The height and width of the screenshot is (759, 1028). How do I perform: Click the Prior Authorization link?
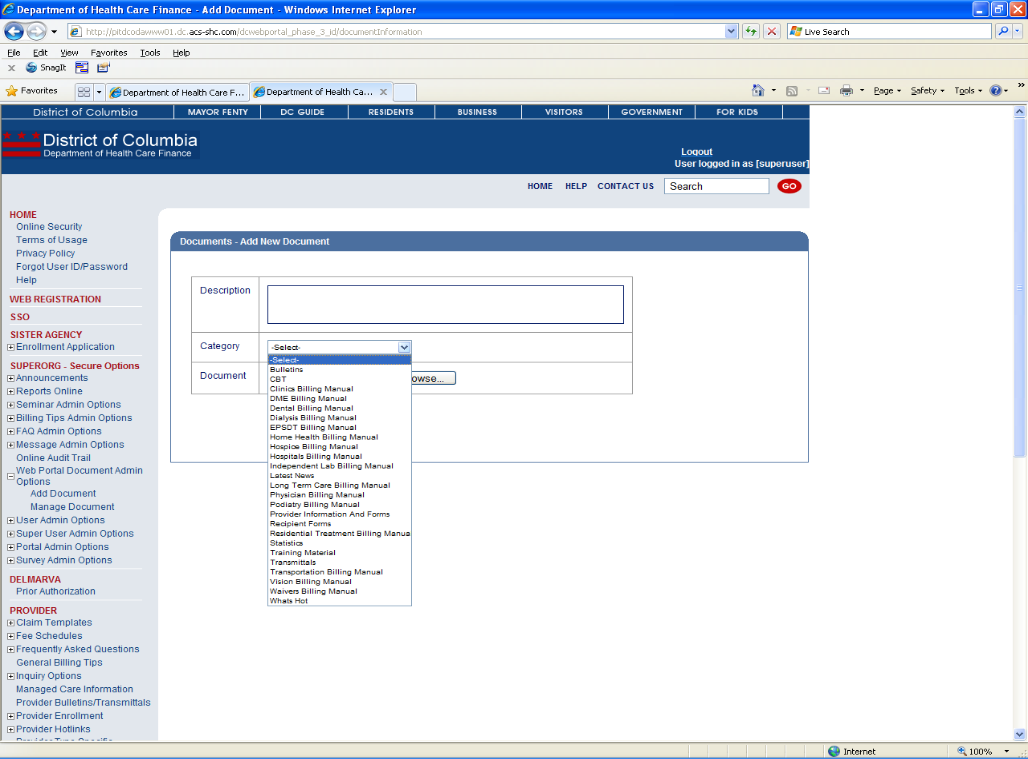pos(56,591)
